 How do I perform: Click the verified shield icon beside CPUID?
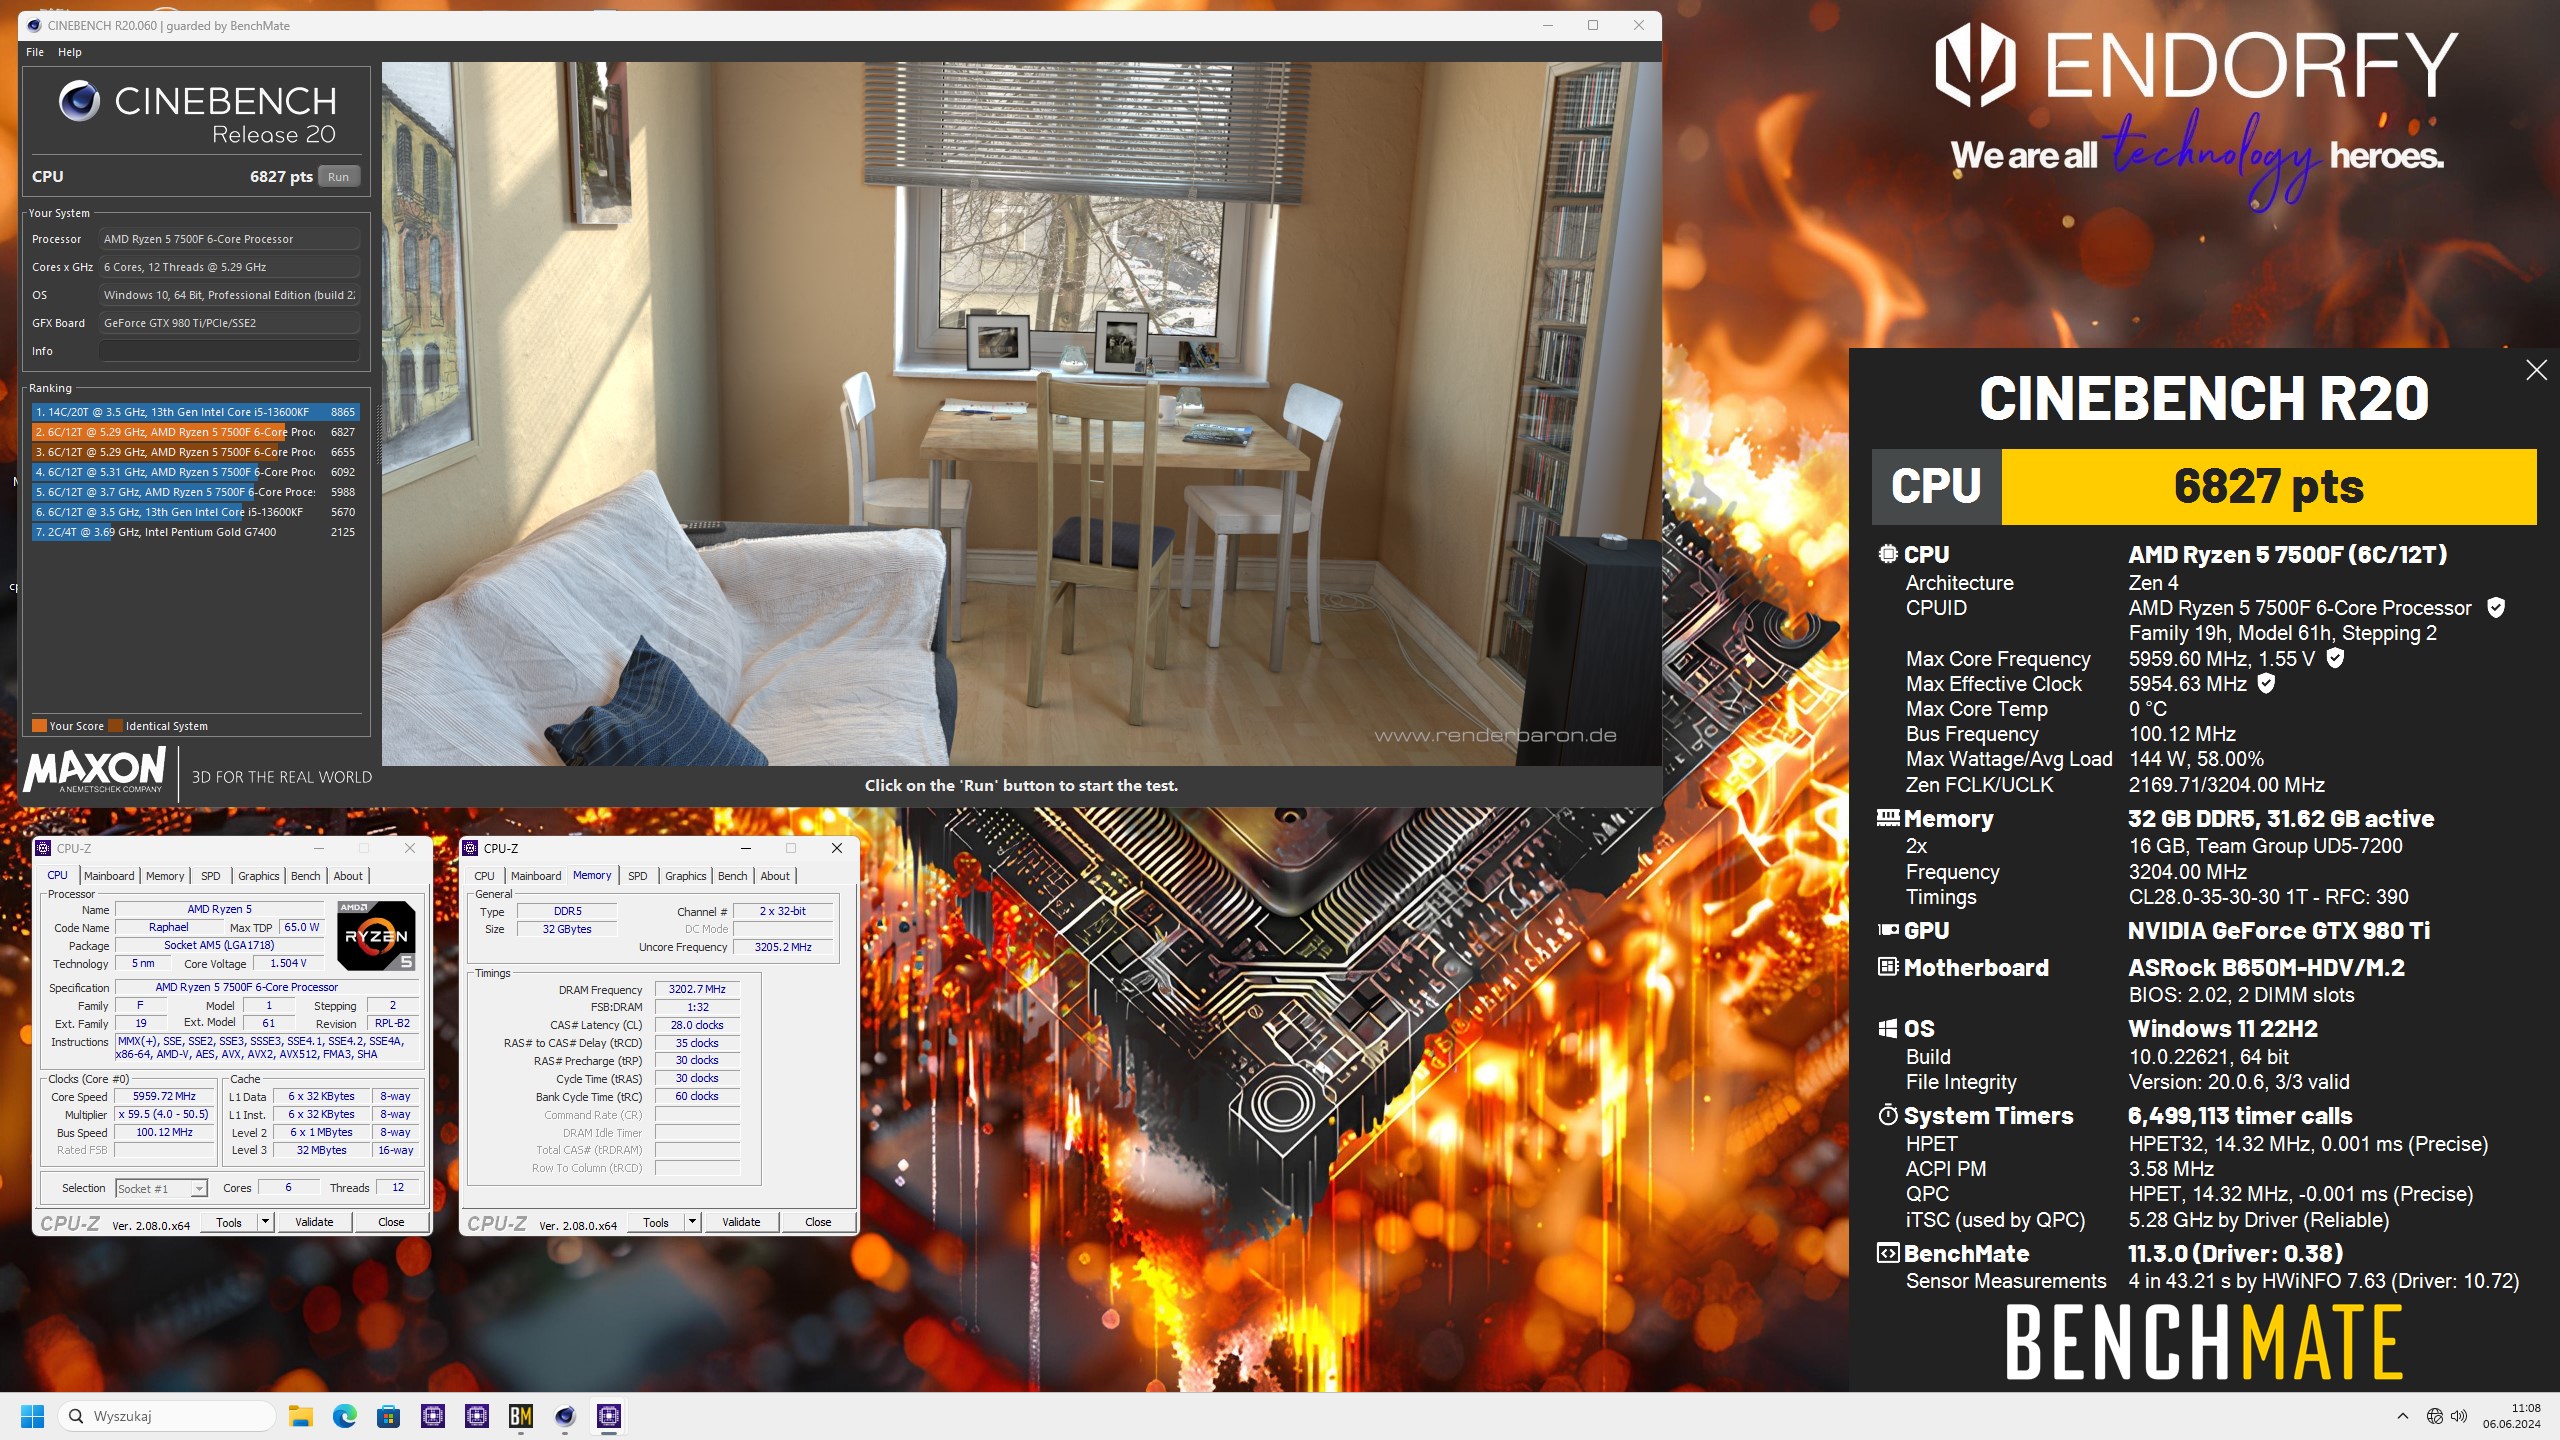[x=2496, y=607]
